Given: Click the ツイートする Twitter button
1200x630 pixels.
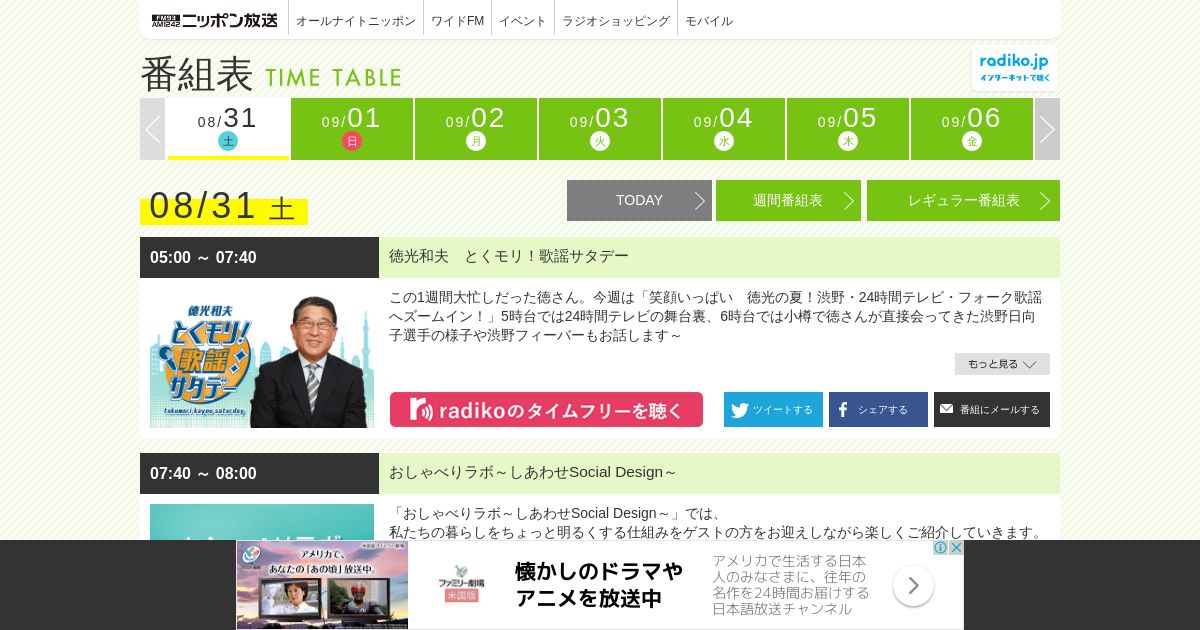Looking at the screenshot, I should pos(773,410).
